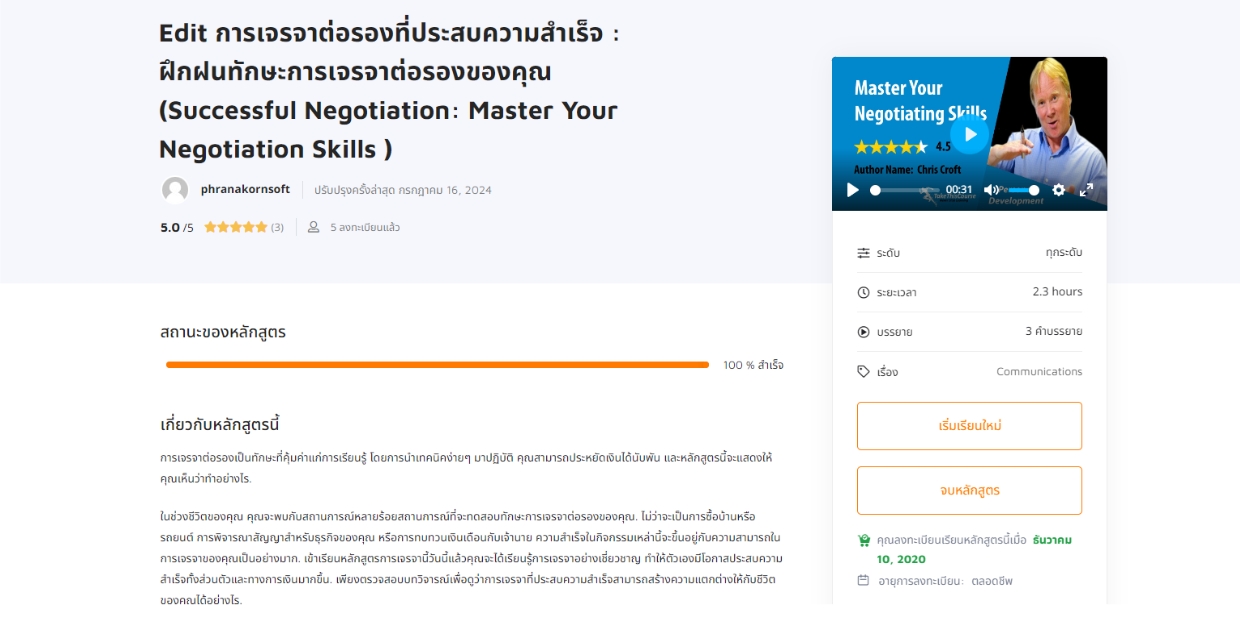Click the calendar icon beside อายุการลงทะเบียน
1240x619 pixels.
864,580
